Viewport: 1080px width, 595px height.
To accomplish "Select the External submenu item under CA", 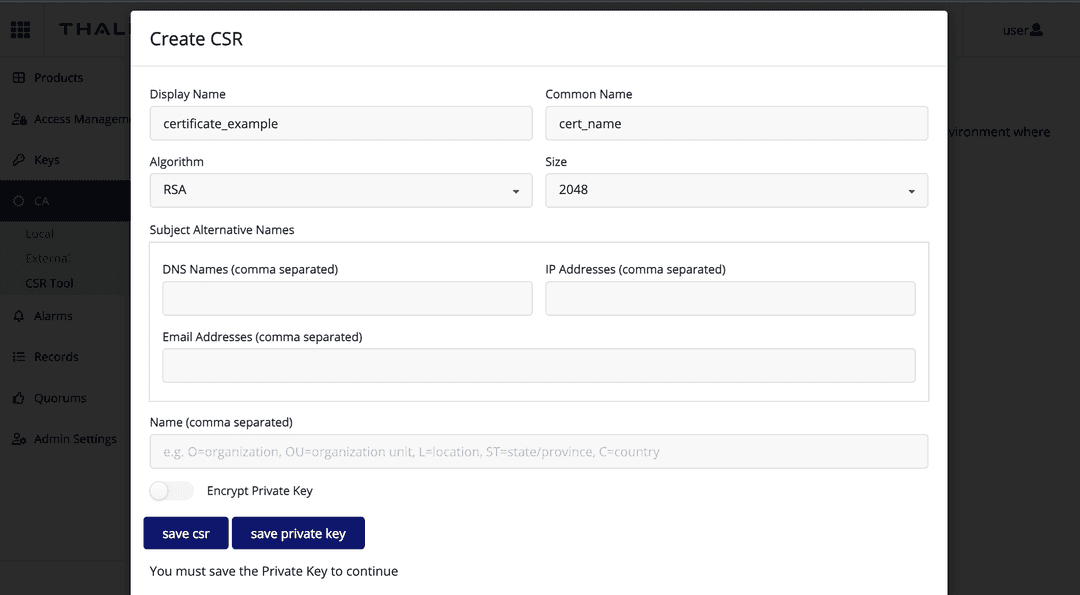I will click(48, 258).
